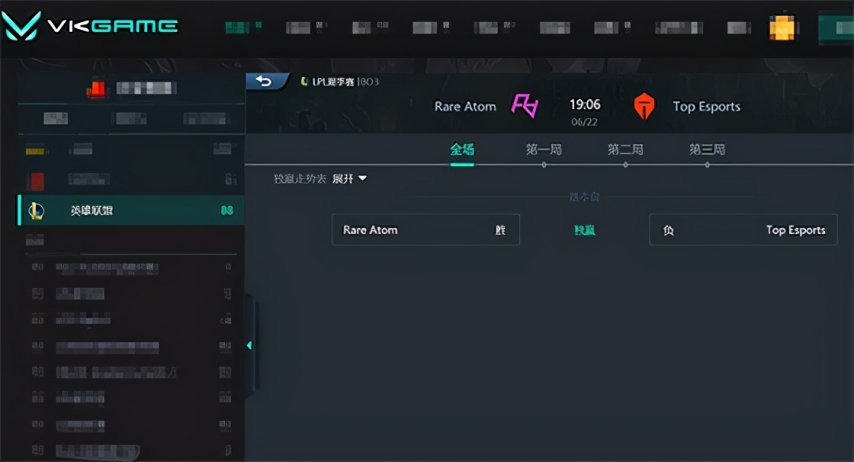854x462 pixels.
Task: Switch to the 第二局 tab
Action: tap(625, 149)
